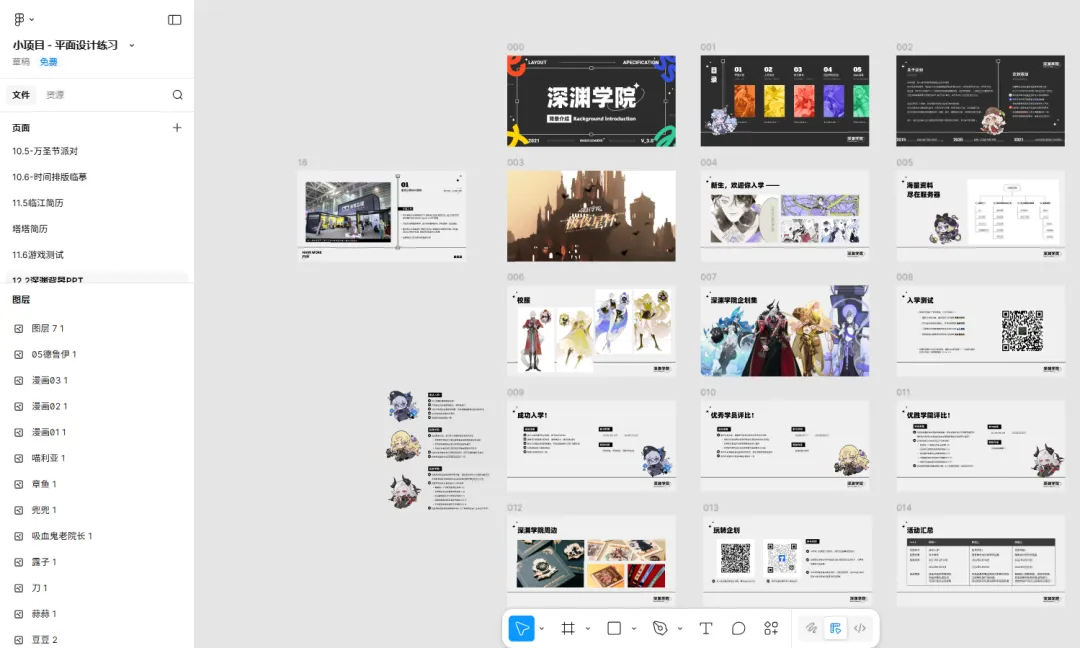
Task: Open the Actions components icon in the toolbar
Action: (x=771, y=628)
